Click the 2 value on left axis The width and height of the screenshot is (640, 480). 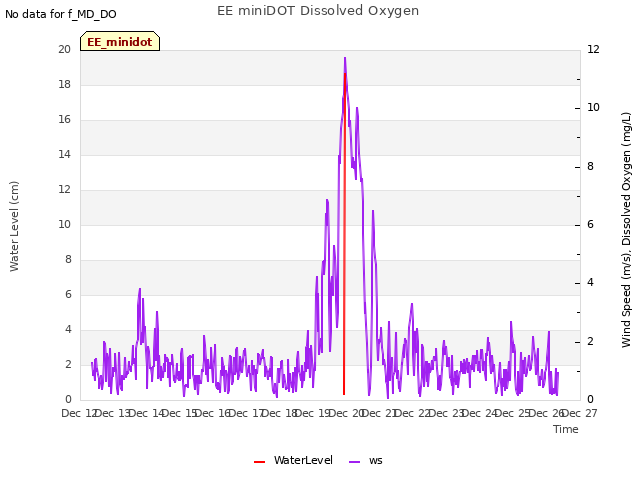68,364
